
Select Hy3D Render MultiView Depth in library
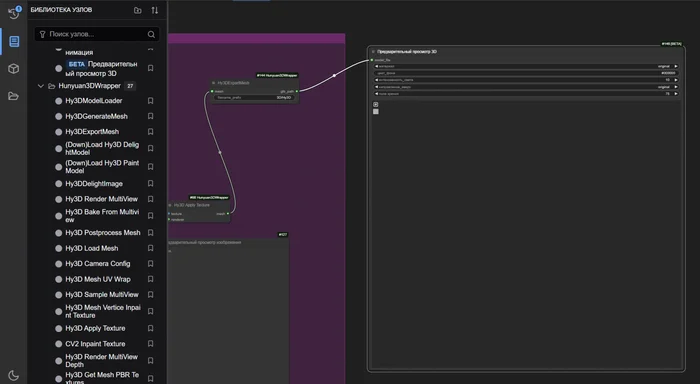click(x=102, y=360)
